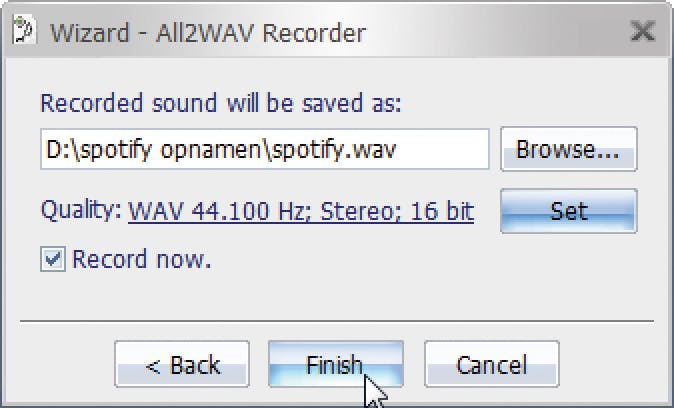Toggle the Record now checkbox
This screenshot has height=408, width=674.
click(53, 260)
